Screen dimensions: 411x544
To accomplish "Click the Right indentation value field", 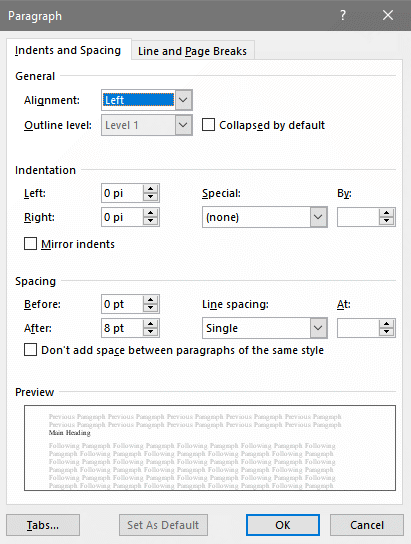I will (x=122, y=217).
